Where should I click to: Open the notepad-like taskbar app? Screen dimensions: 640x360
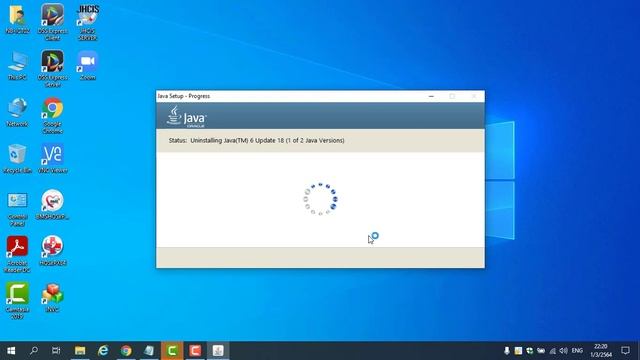click(x=149, y=351)
